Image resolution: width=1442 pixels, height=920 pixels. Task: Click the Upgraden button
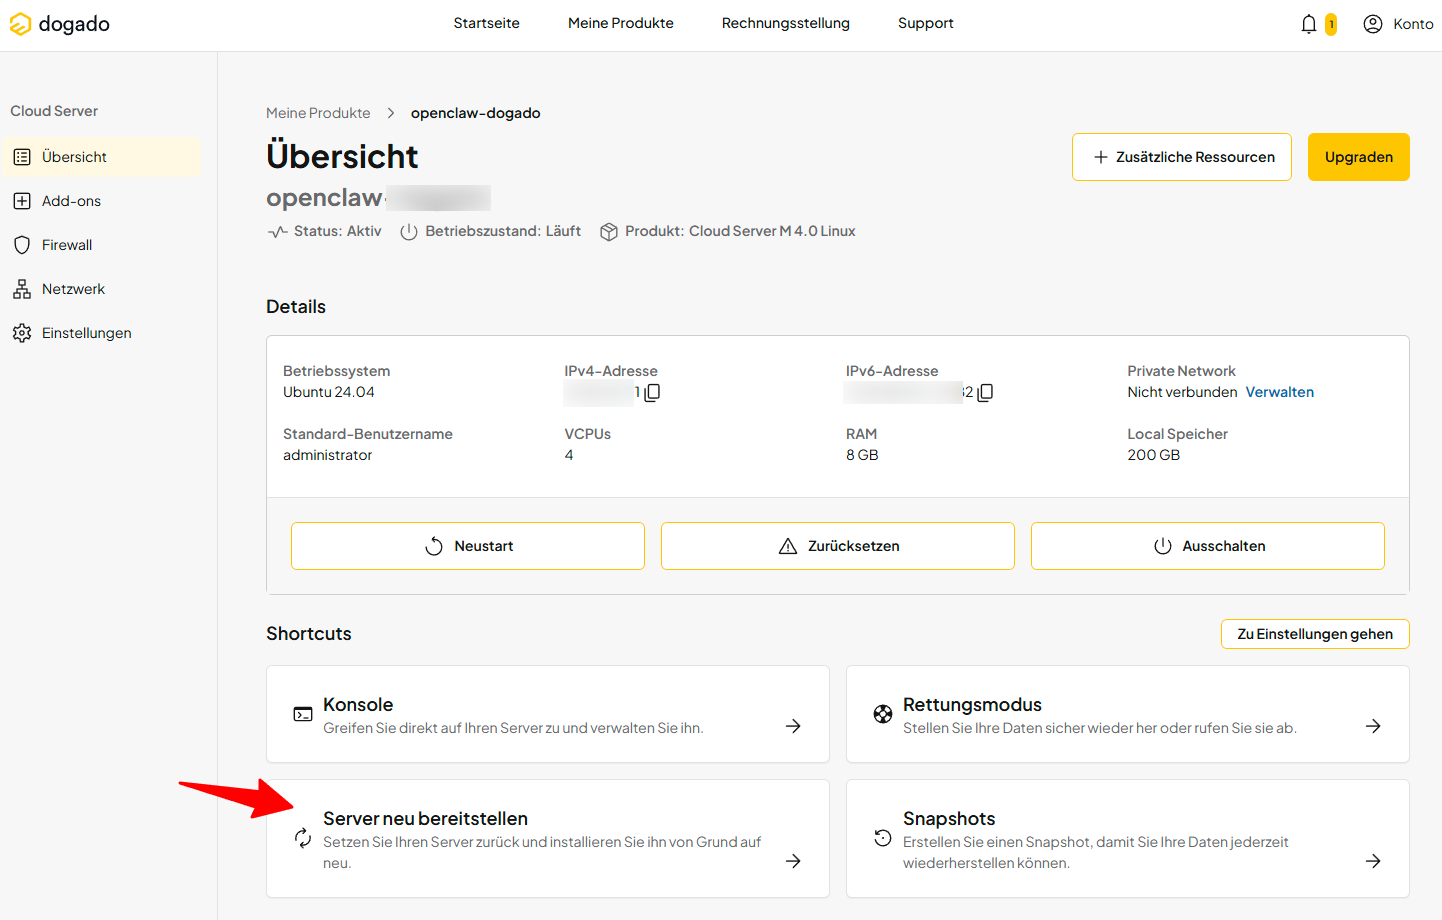[1359, 157]
